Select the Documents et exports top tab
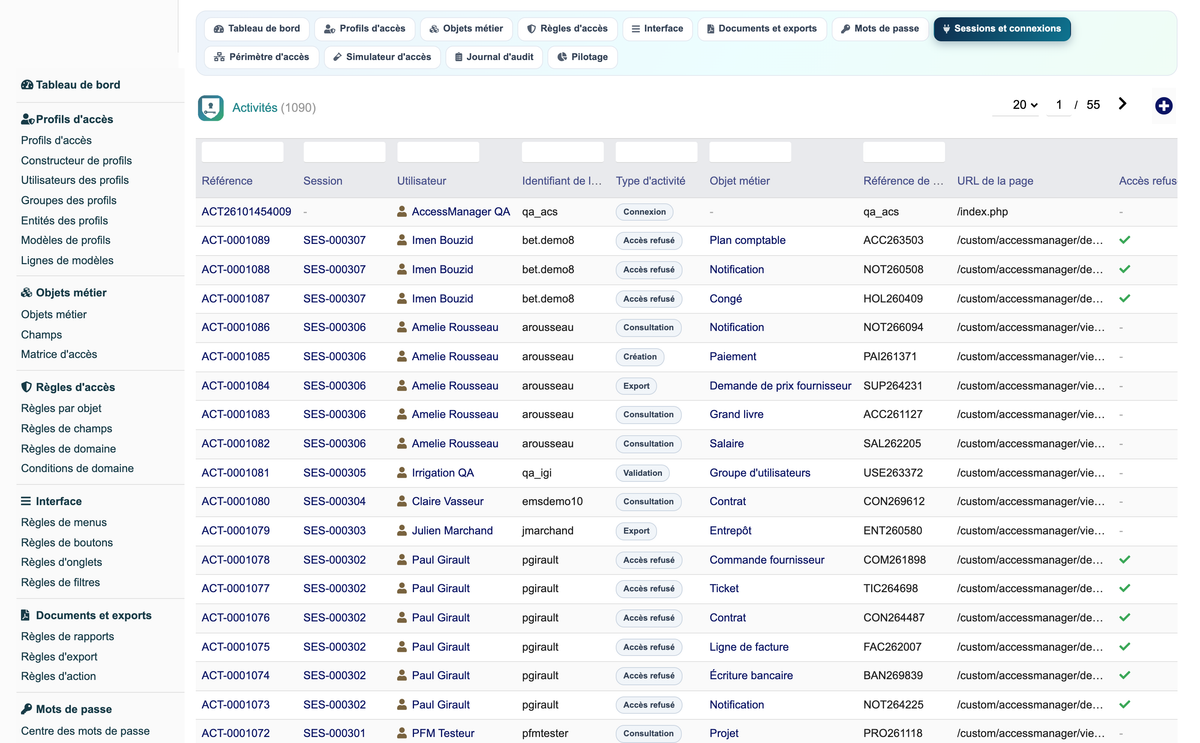The width and height of the screenshot is (1200, 743). coord(762,29)
